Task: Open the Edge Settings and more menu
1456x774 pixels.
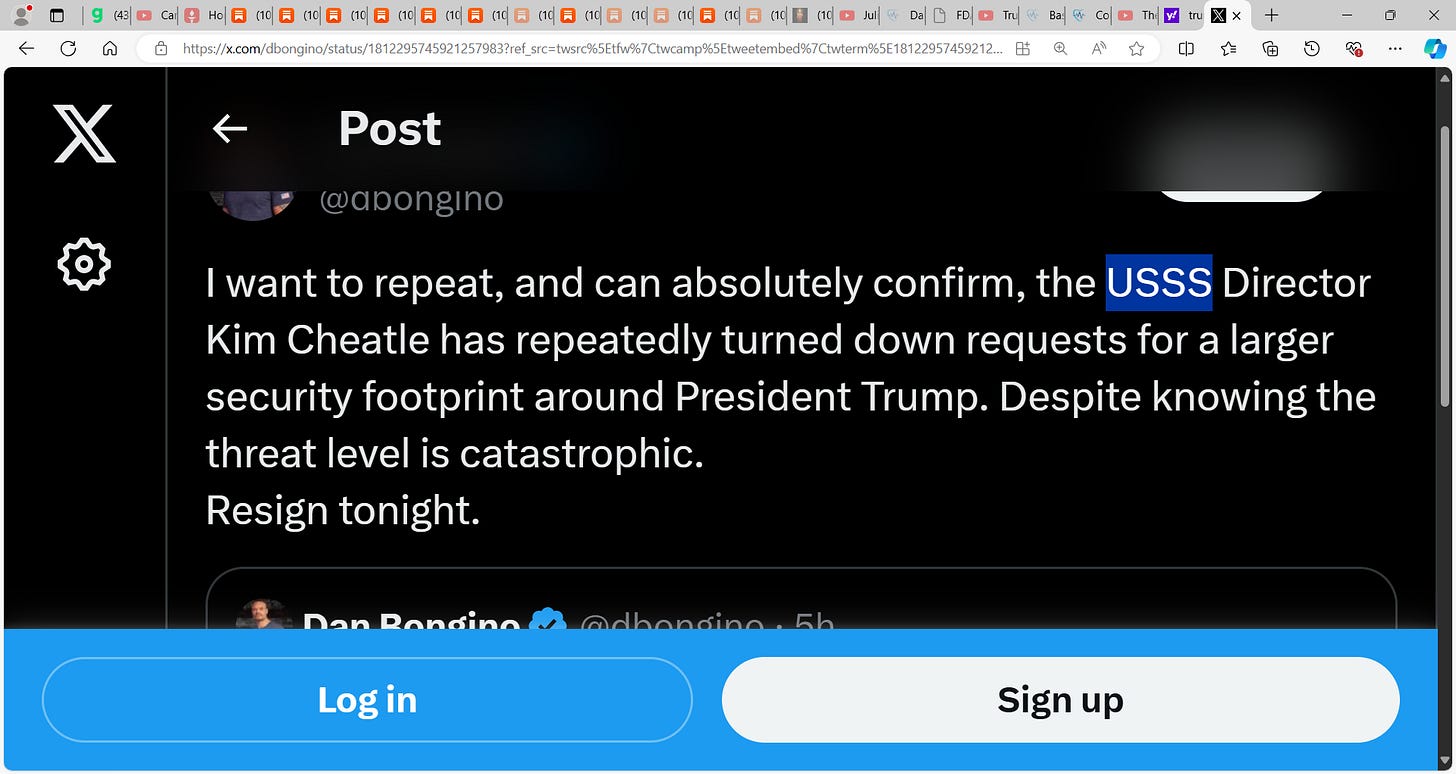Action: pyautogui.click(x=1395, y=48)
